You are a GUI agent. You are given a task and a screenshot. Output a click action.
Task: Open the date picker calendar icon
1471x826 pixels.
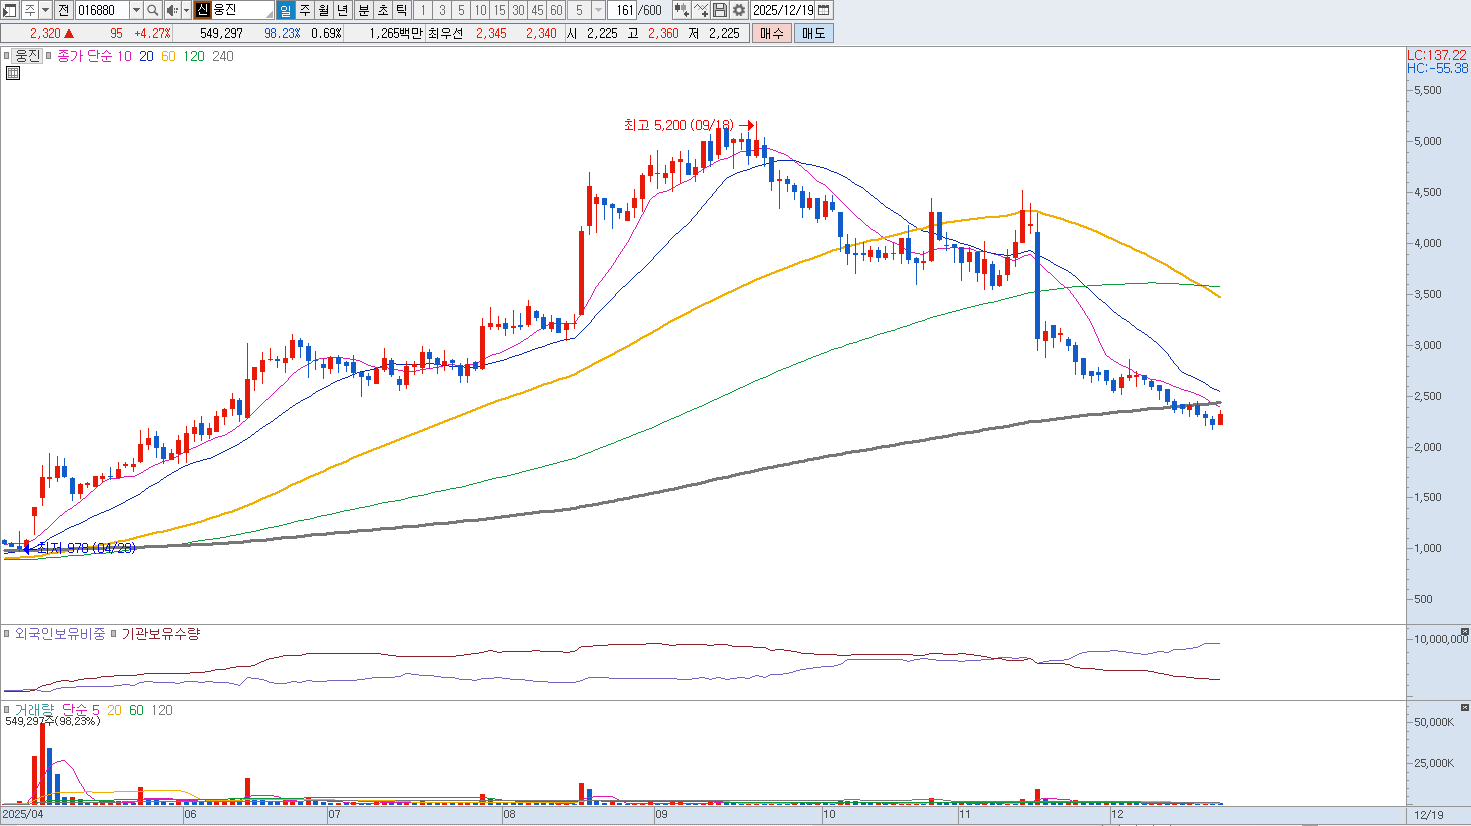(x=824, y=10)
